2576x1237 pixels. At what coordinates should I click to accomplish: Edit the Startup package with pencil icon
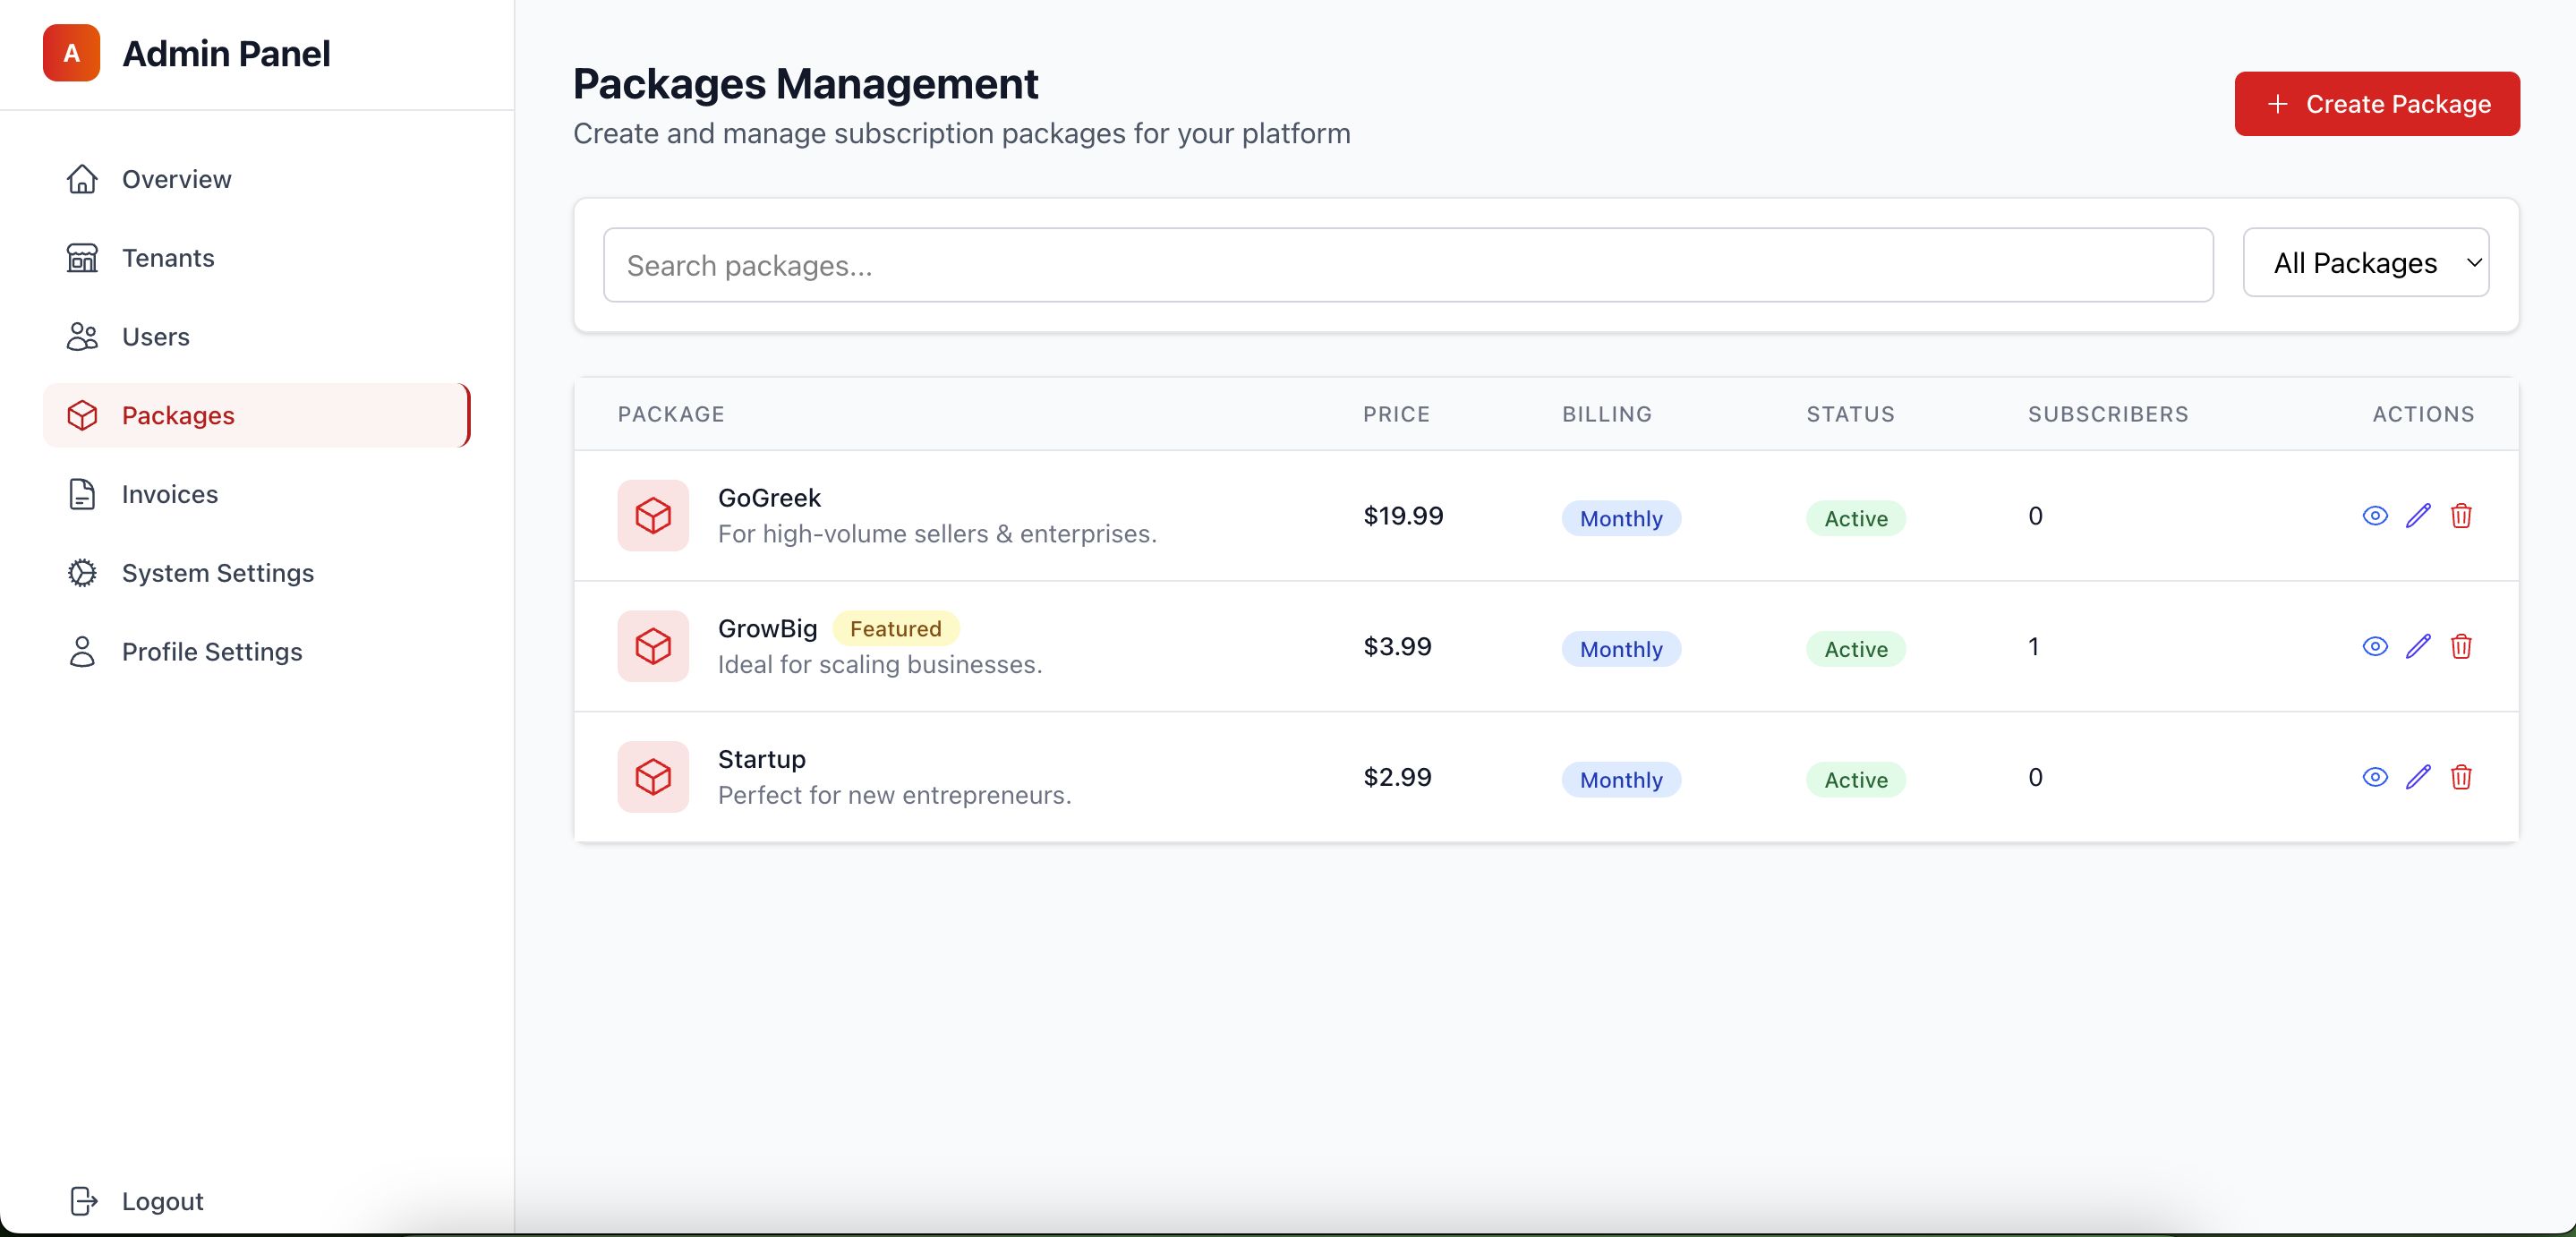pos(2418,777)
